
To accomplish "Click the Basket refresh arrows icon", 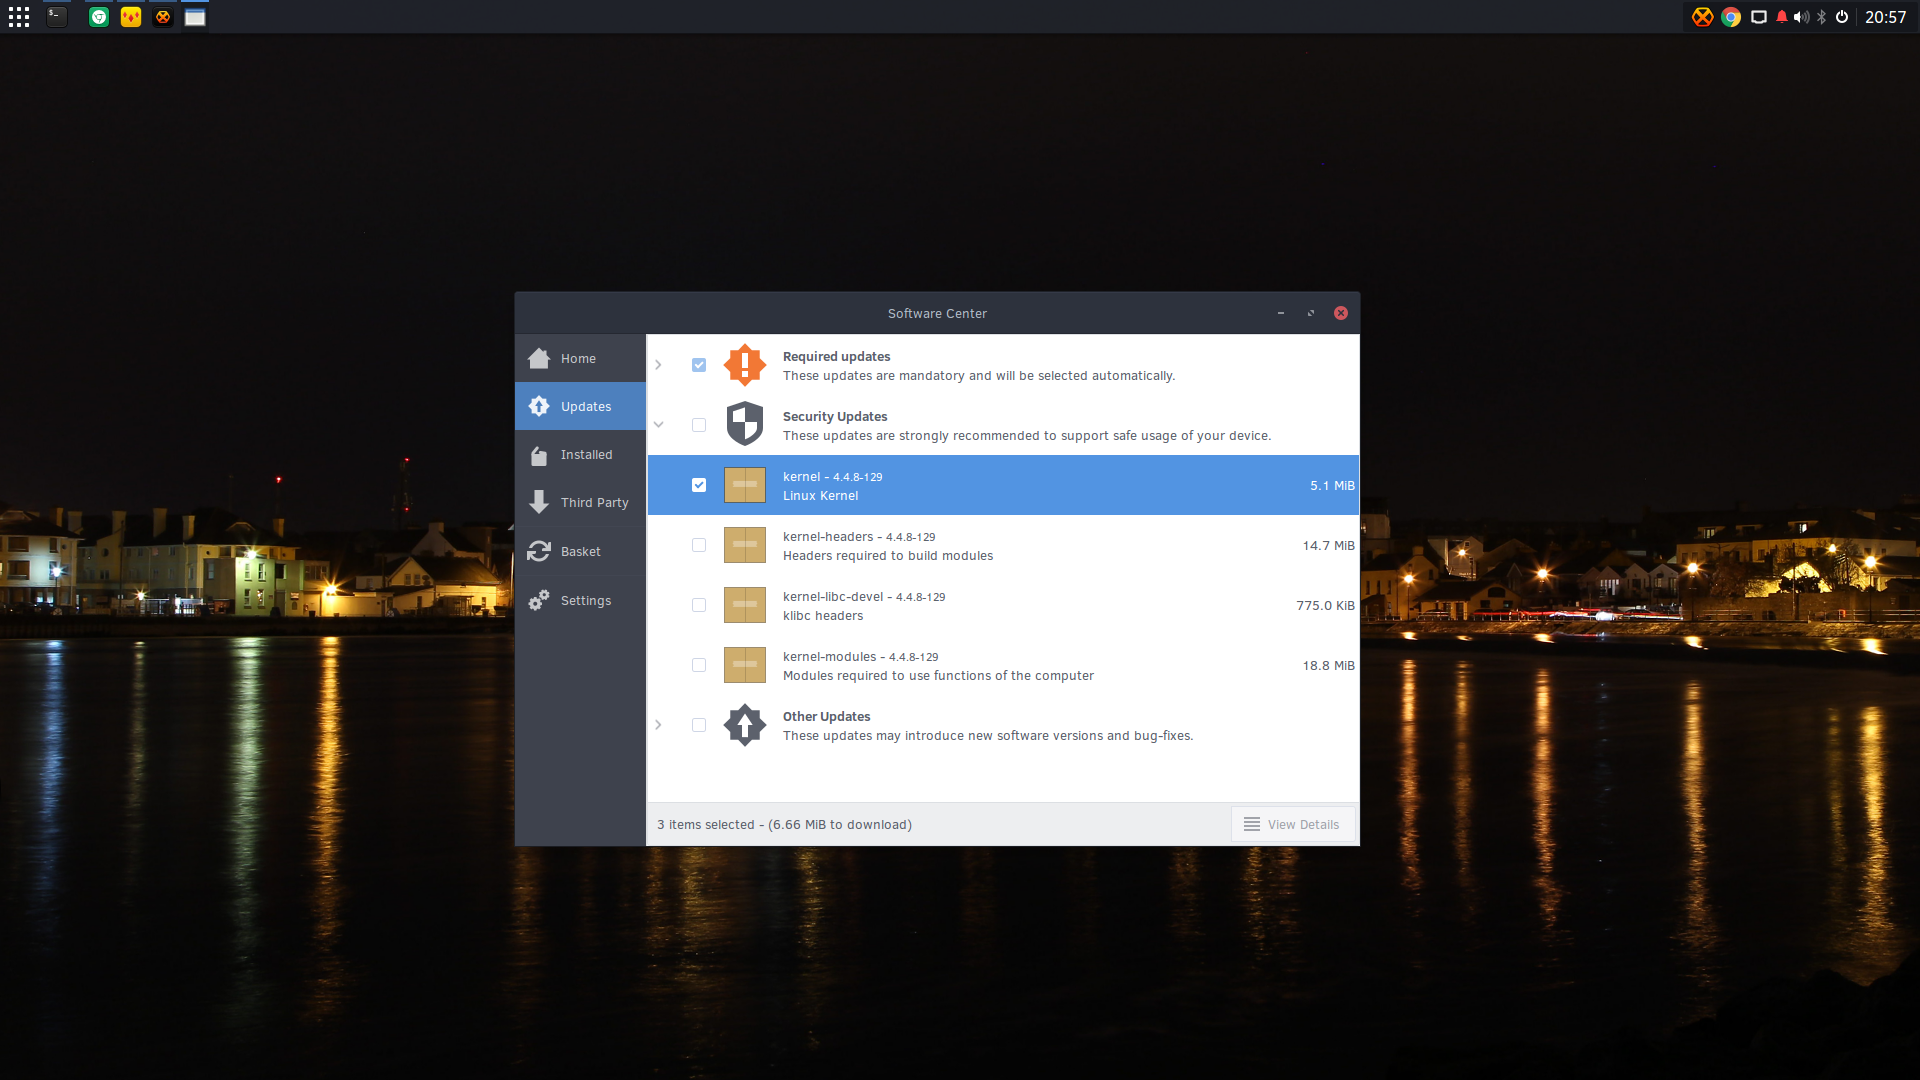I will click(x=539, y=551).
